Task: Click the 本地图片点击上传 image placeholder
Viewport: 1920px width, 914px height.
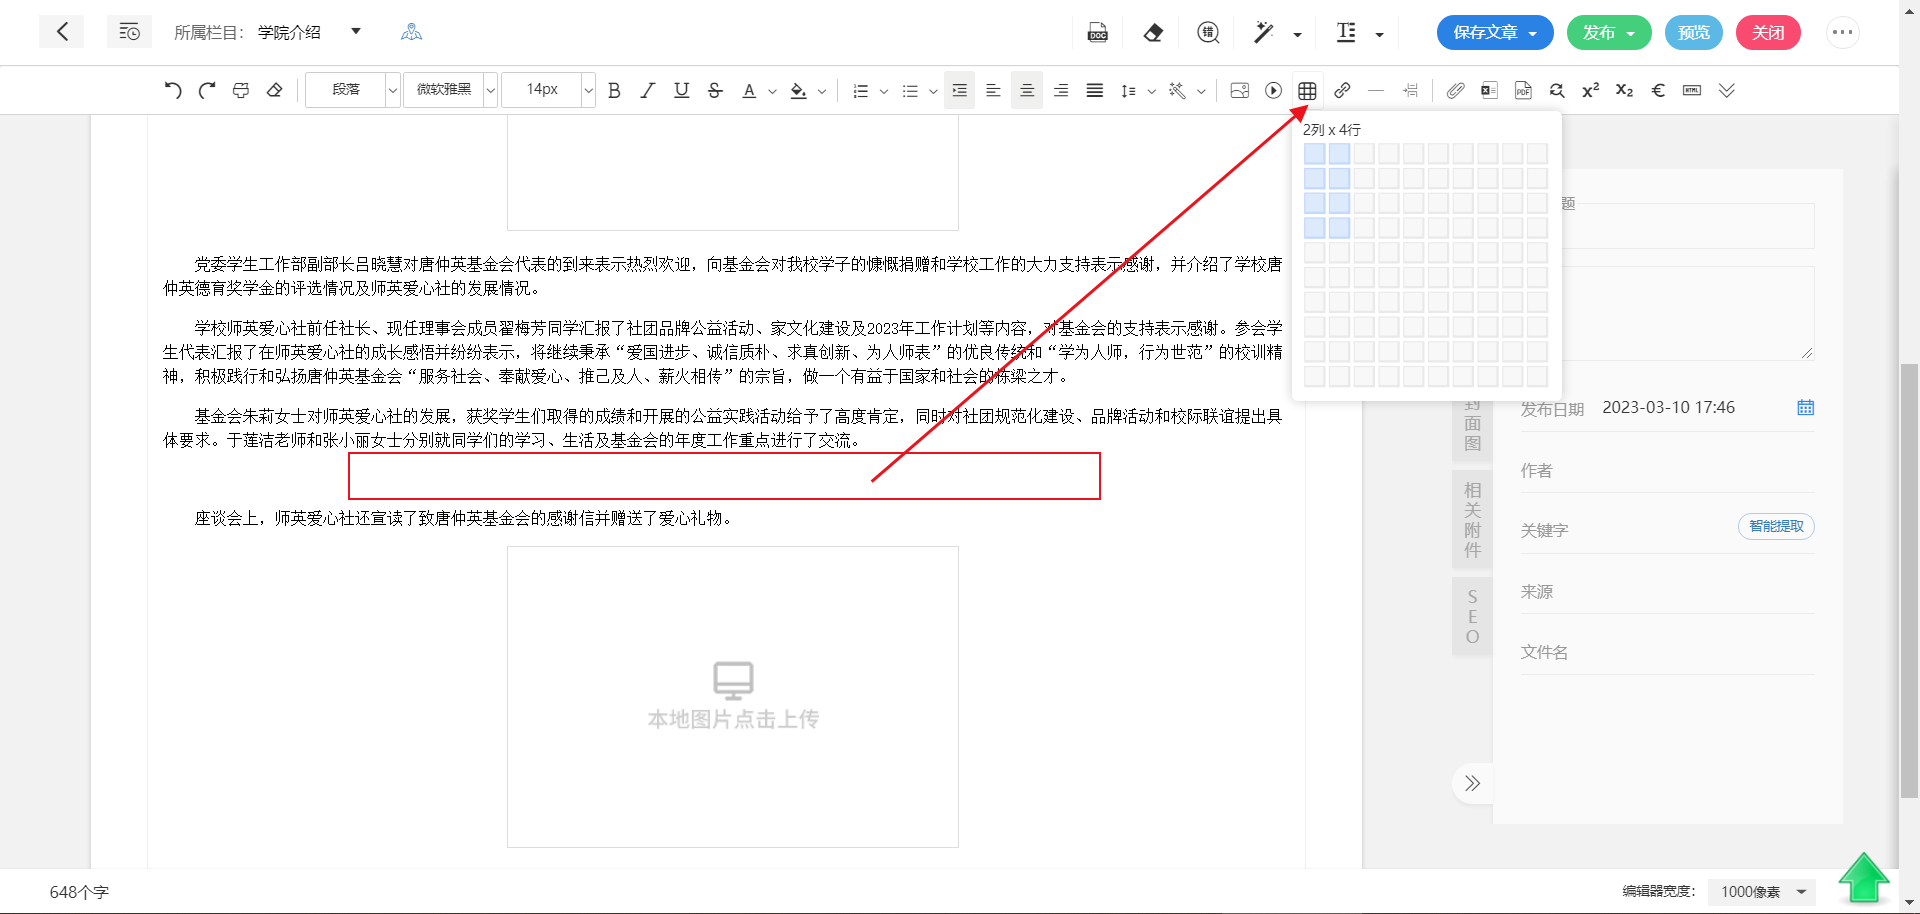Action: 732,696
